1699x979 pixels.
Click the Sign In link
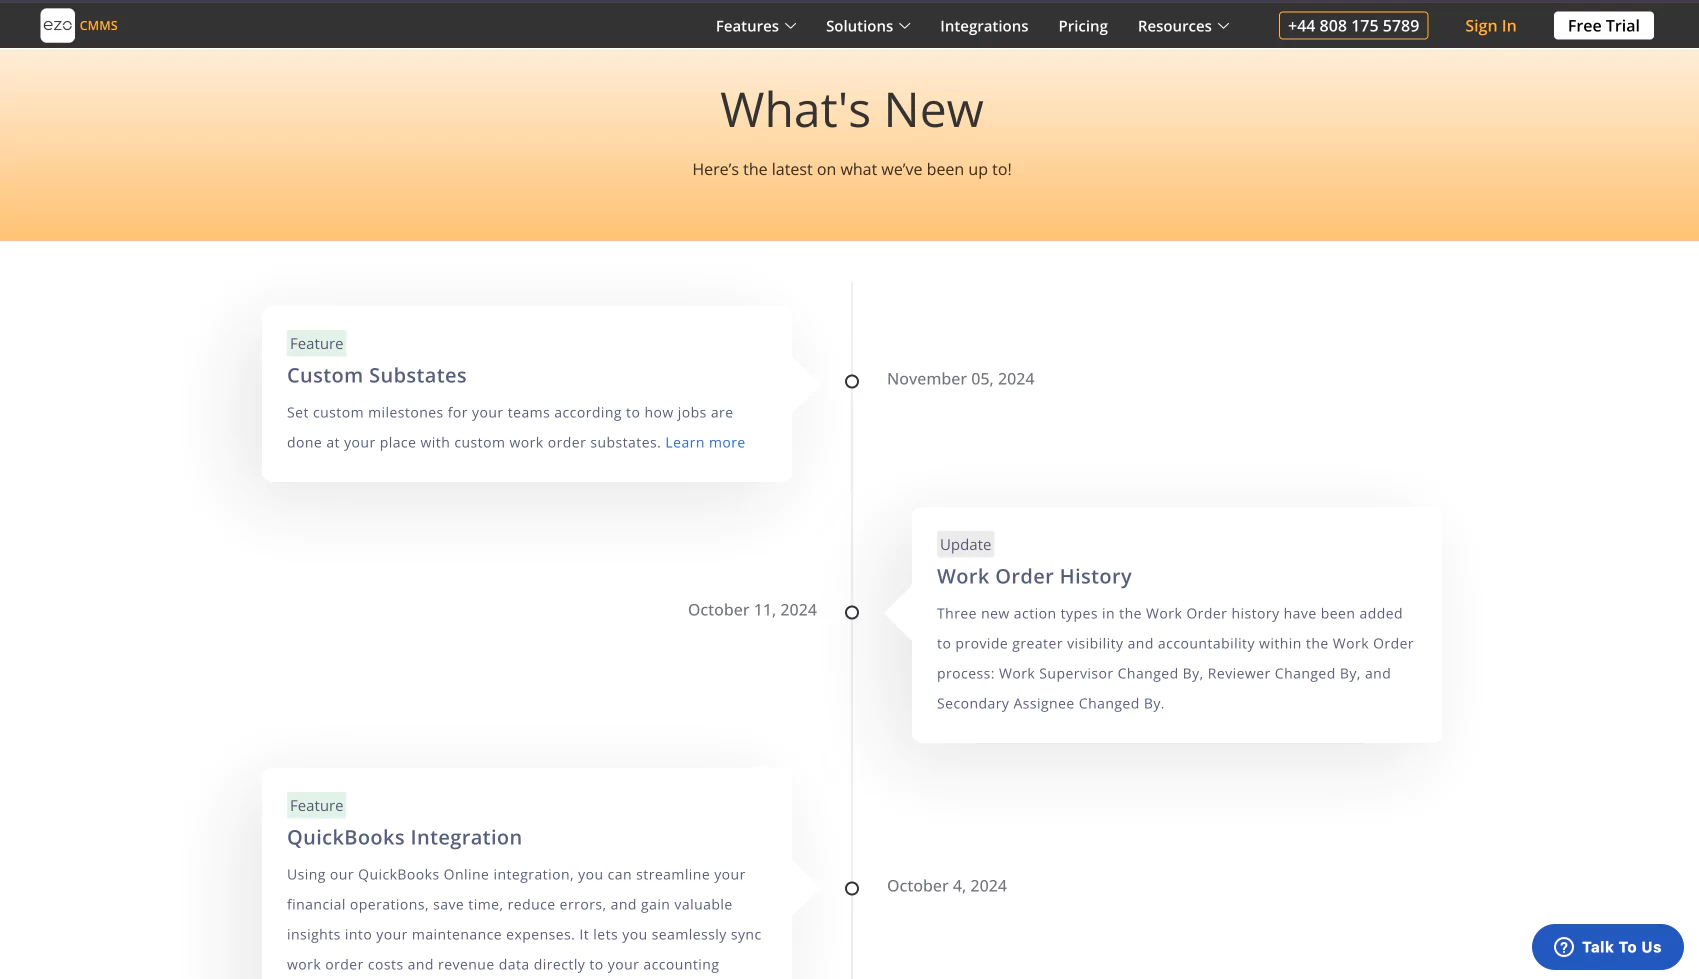click(1490, 25)
